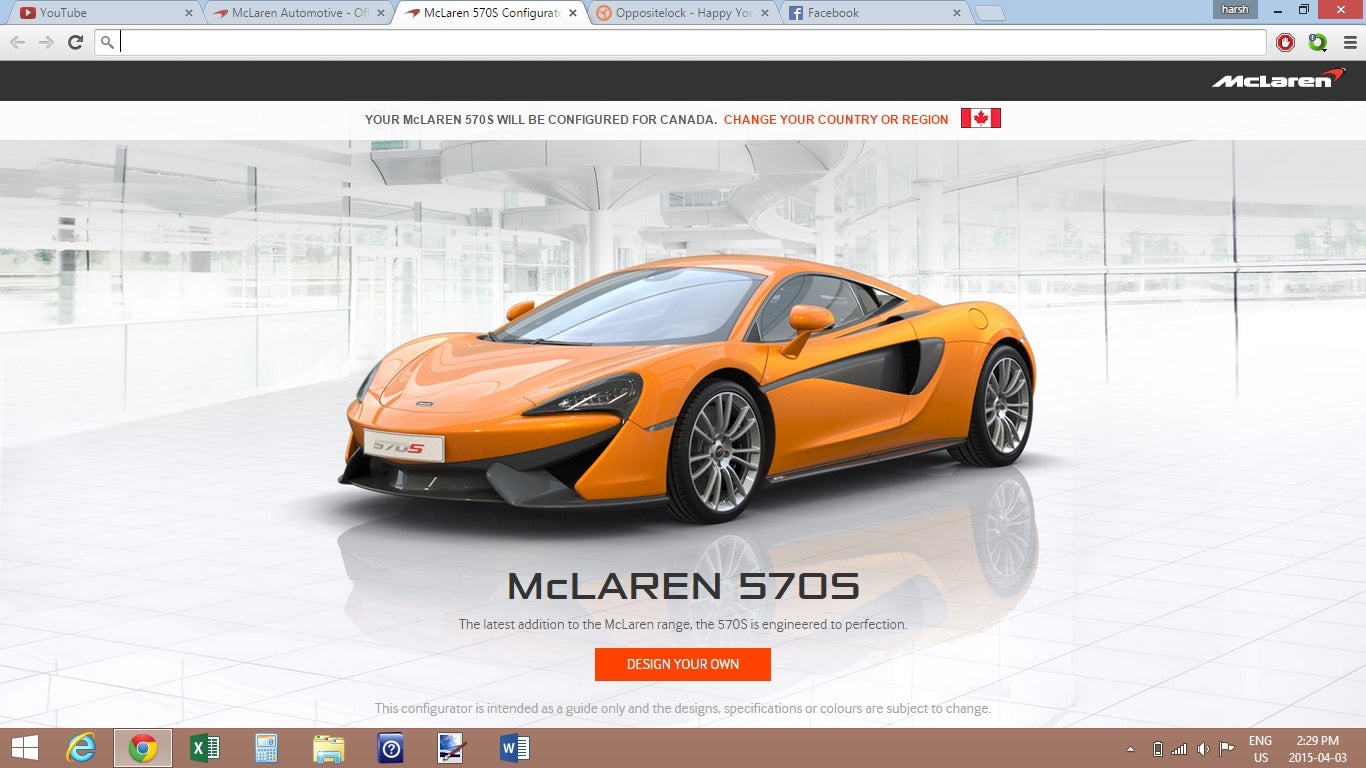1366x768 pixels.
Task: Click the DESIGN YOUR OWN button
Action: coord(683,664)
